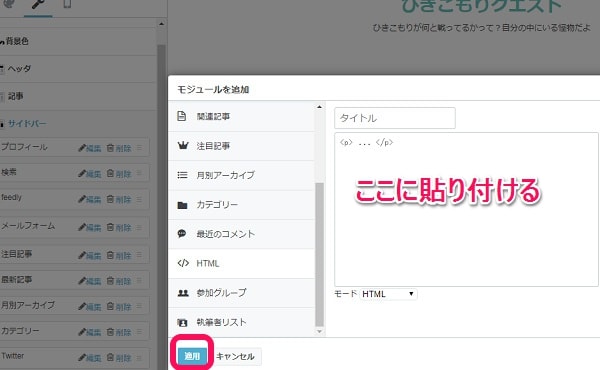Open the モード HTML dropdown
This screenshot has width=600, height=370.
click(x=388, y=294)
